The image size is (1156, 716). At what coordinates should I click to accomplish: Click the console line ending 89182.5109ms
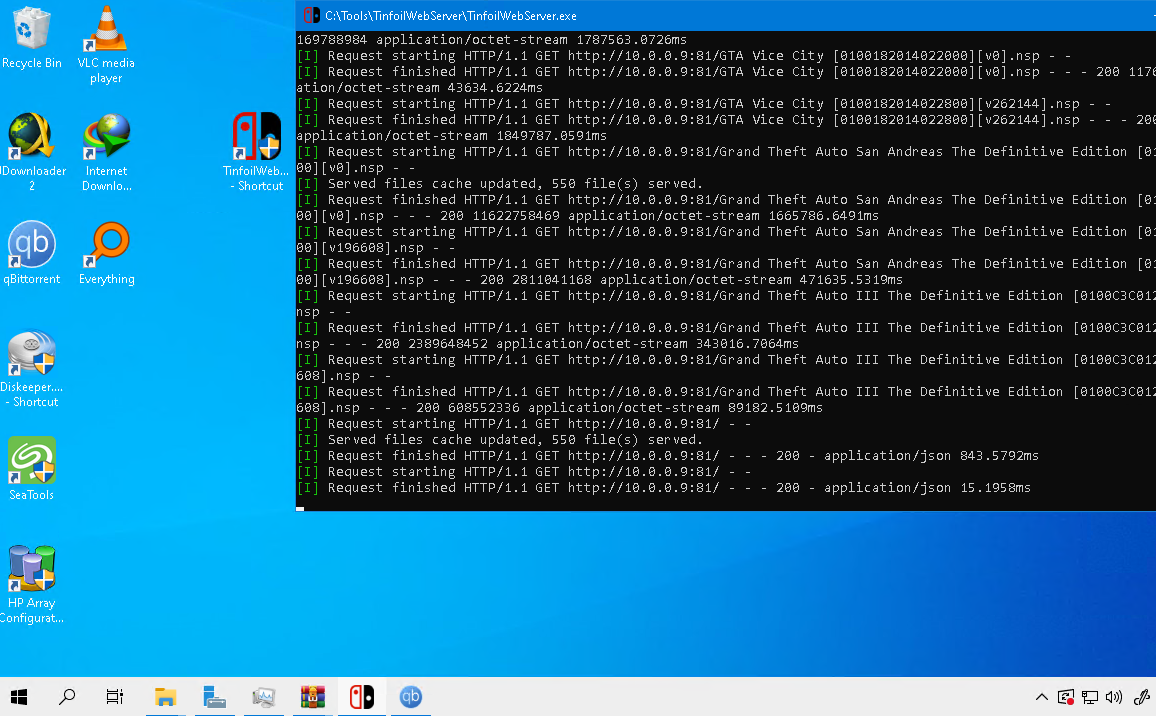coord(560,409)
